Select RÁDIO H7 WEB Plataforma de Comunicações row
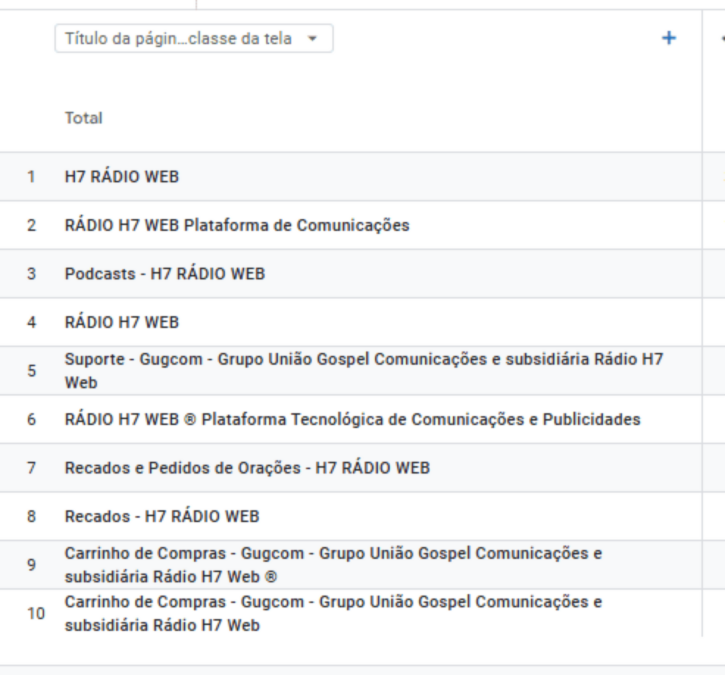 click(x=237, y=225)
